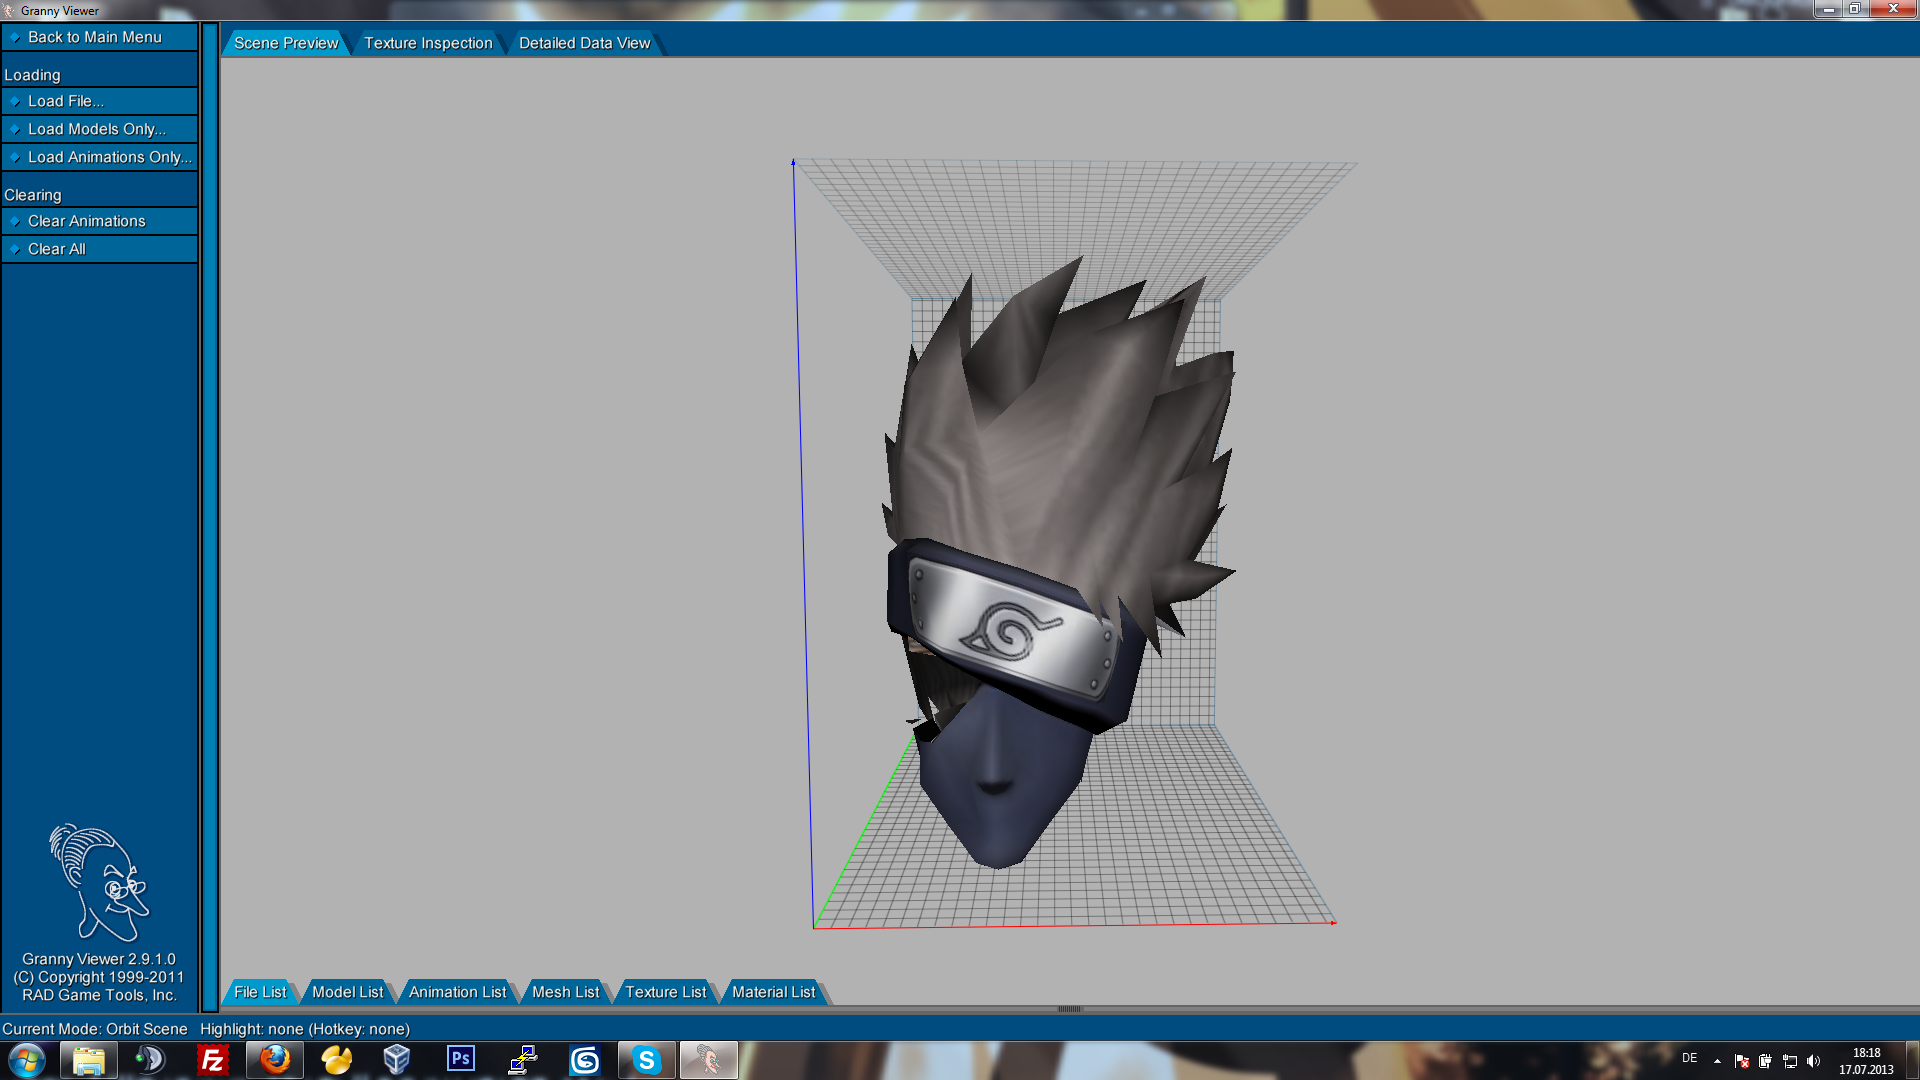Open the headset app taskbar icon
Screen dimensions: 1920x1080
pyautogui.click(x=150, y=1060)
